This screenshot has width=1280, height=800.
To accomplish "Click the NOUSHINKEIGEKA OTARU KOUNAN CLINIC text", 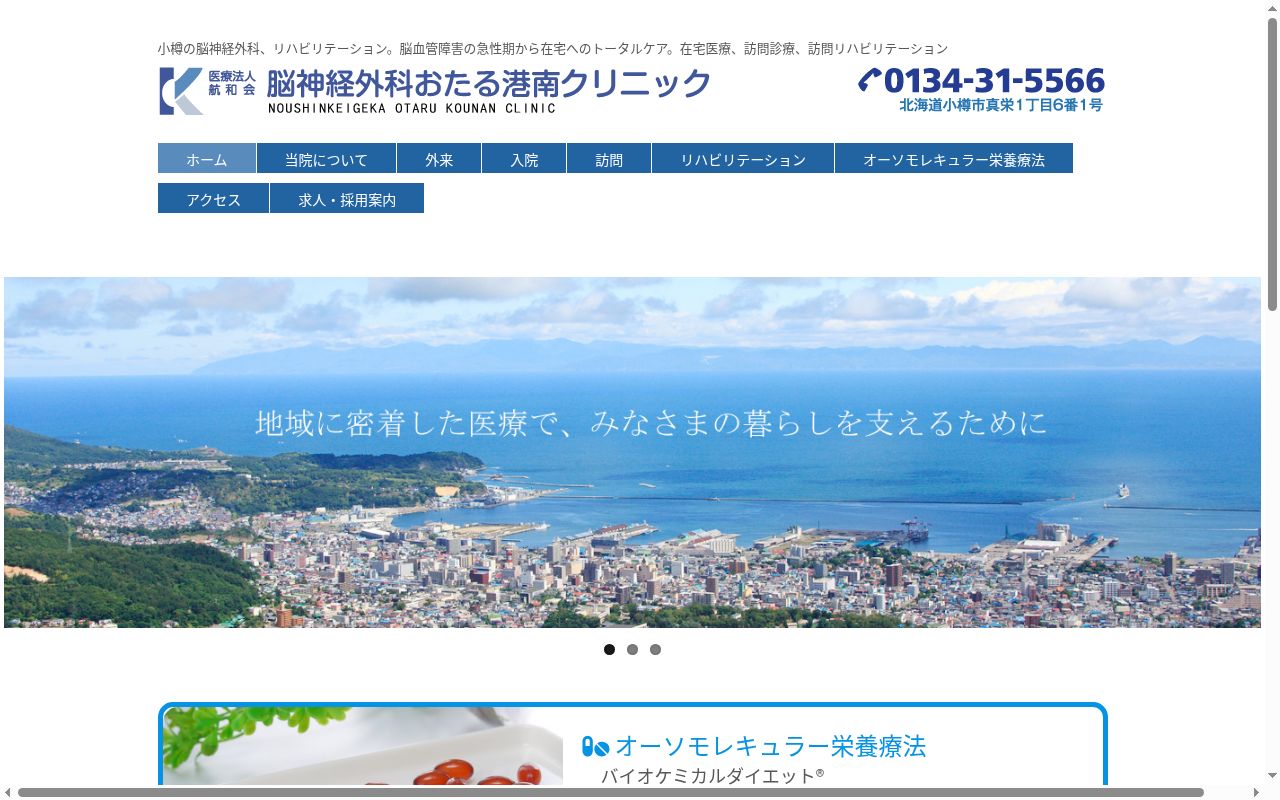I will 411,108.
